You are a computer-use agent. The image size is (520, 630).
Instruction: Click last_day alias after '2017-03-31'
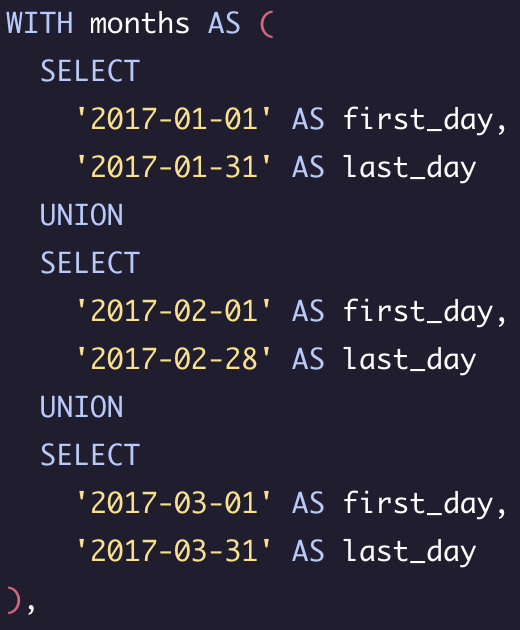tap(410, 552)
